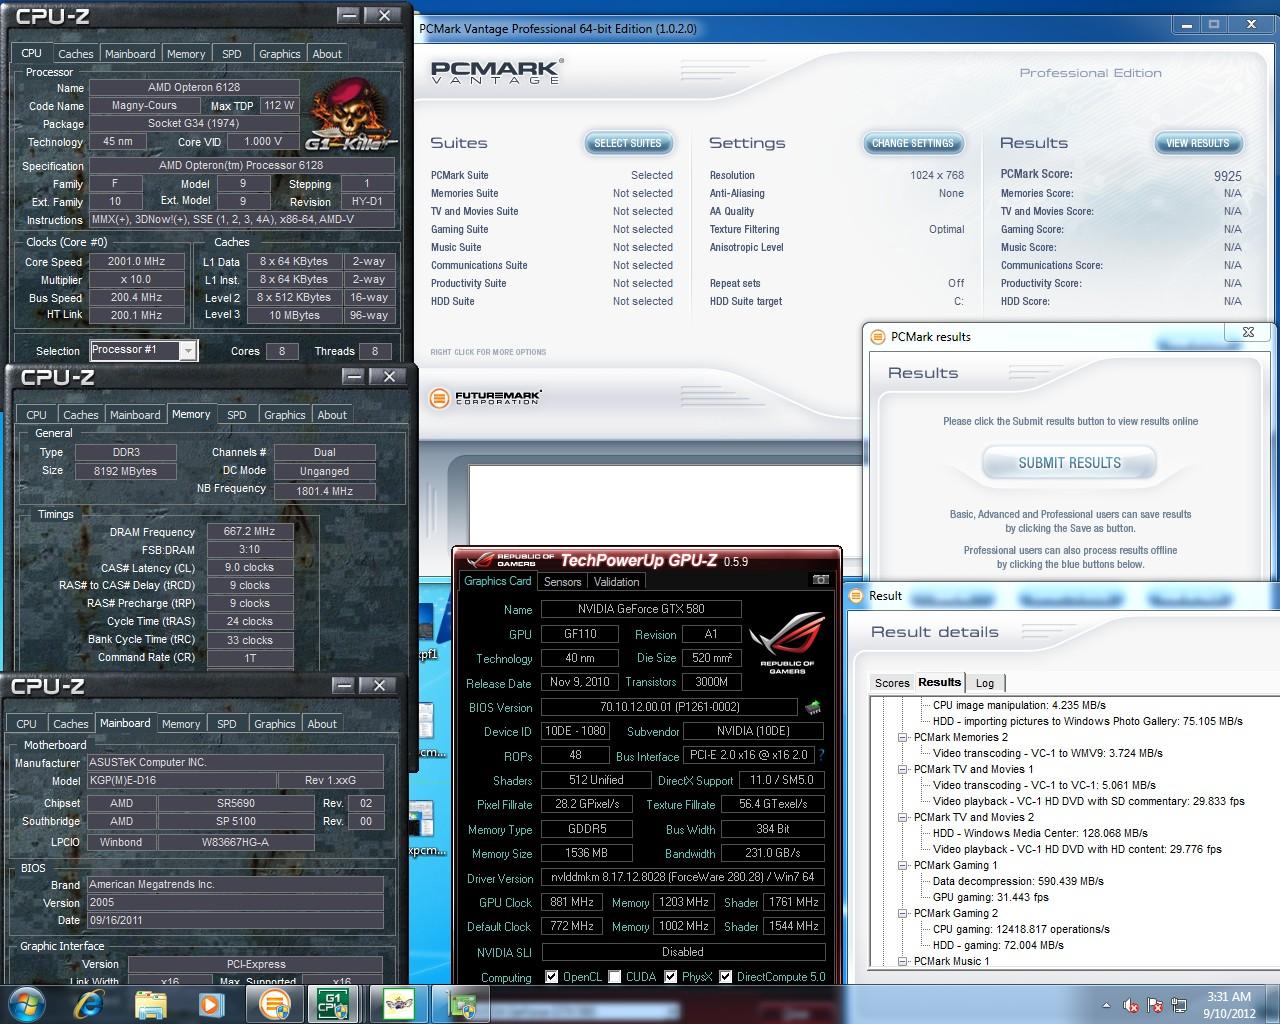Select 'Data decompression: 590.439 MB/s' row
Image resolution: width=1280 pixels, height=1024 pixels.
1018,881
